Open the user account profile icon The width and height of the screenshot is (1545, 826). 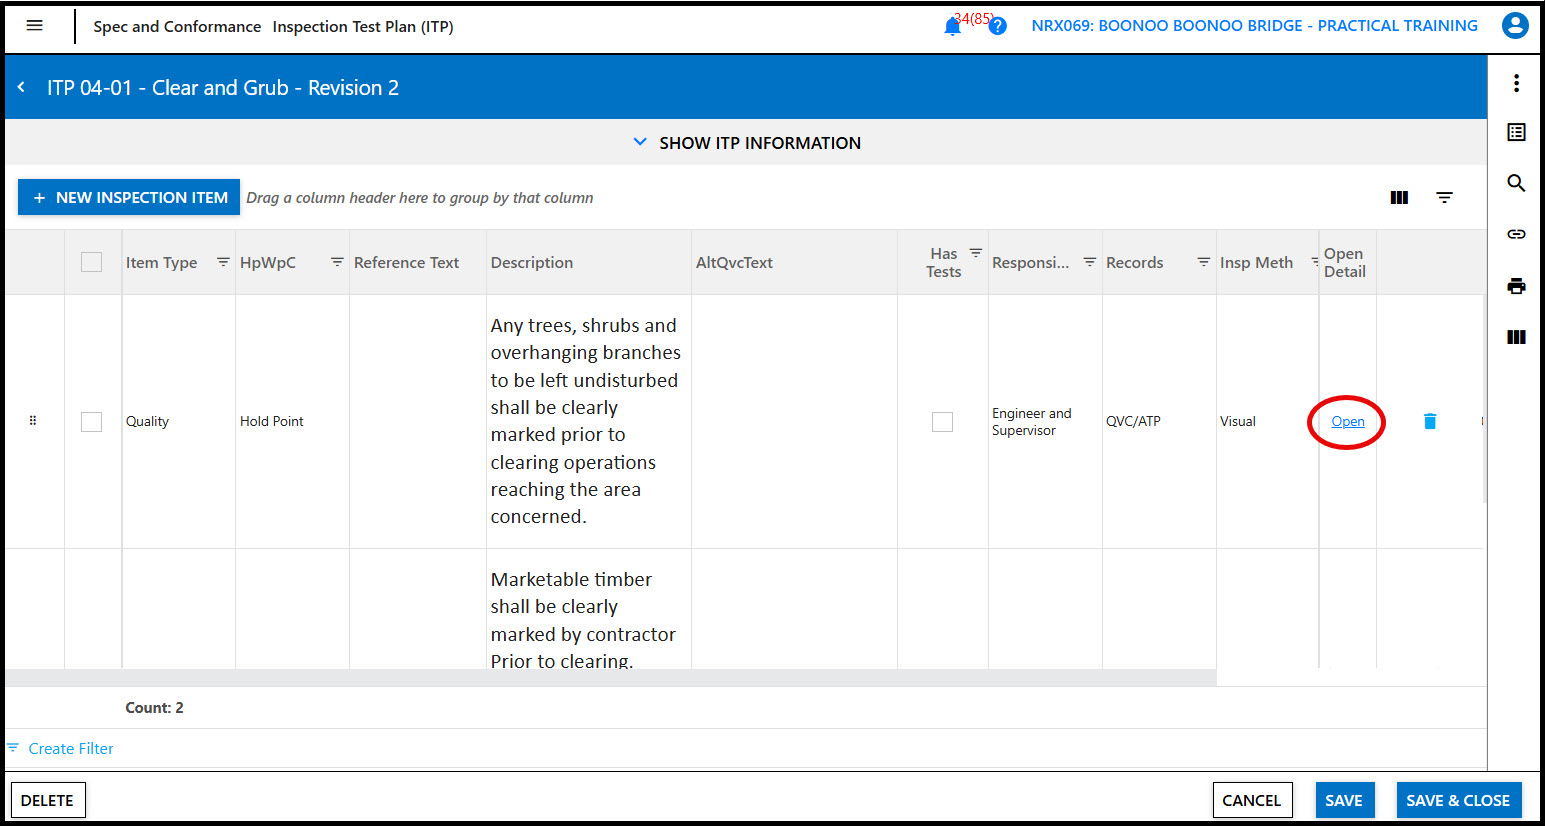coord(1515,26)
